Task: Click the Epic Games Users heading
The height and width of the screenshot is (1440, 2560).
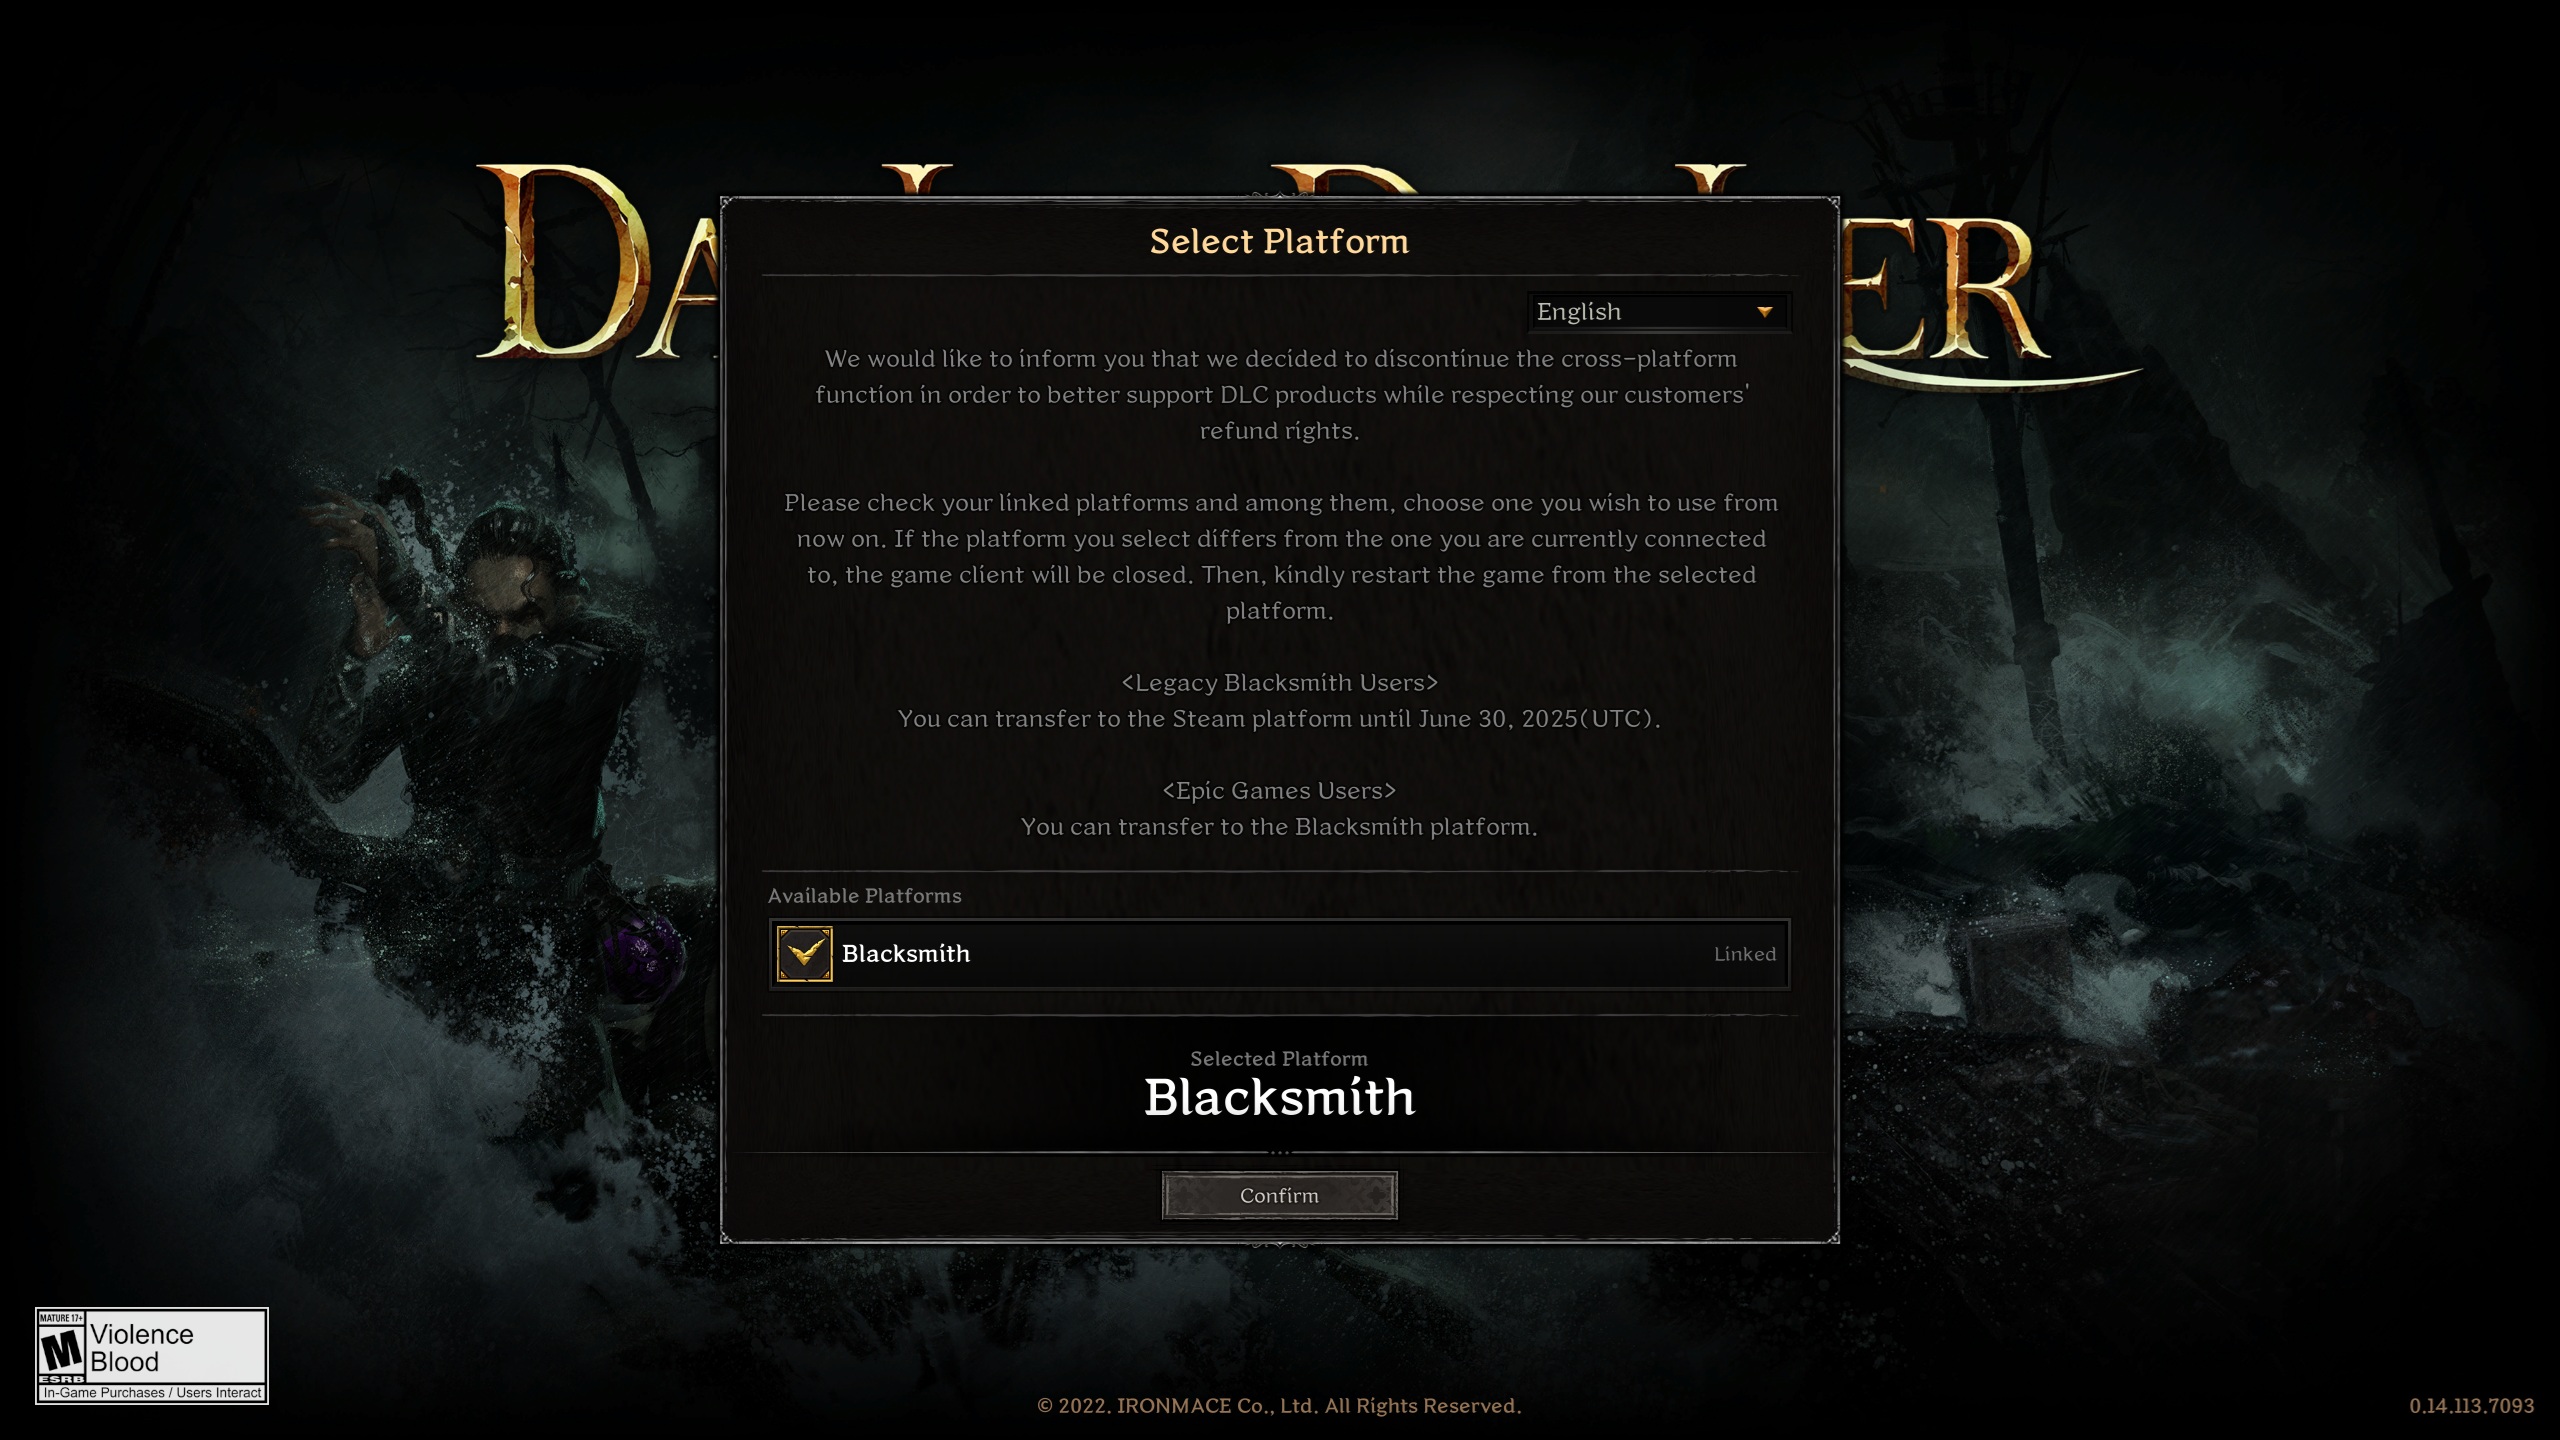Action: coord(1279,791)
